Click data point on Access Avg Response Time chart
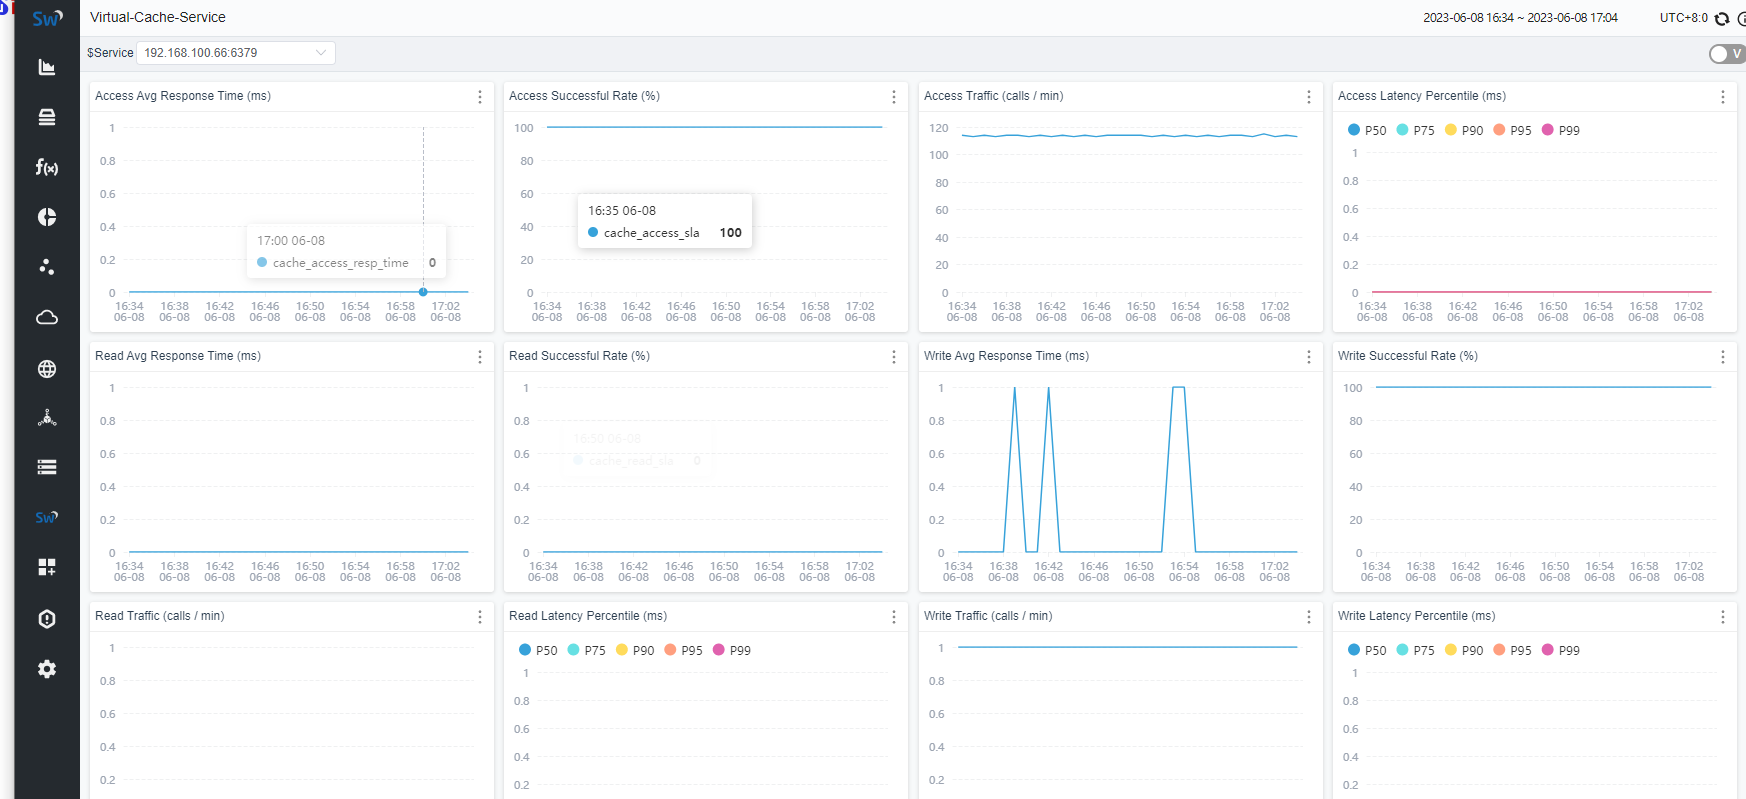This screenshot has height=799, width=1746. (x=423, y=292)
